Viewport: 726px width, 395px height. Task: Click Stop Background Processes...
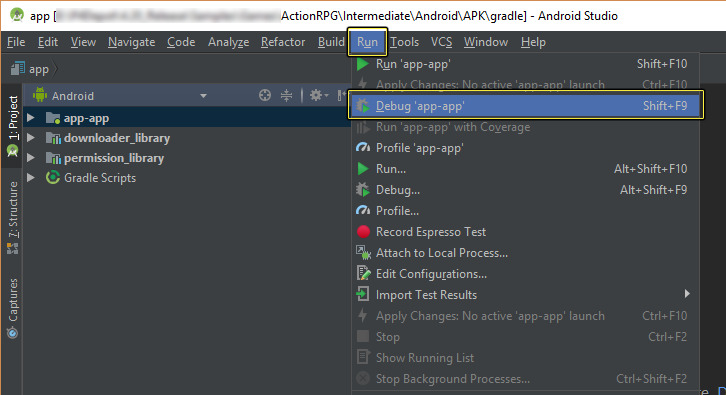525,379
